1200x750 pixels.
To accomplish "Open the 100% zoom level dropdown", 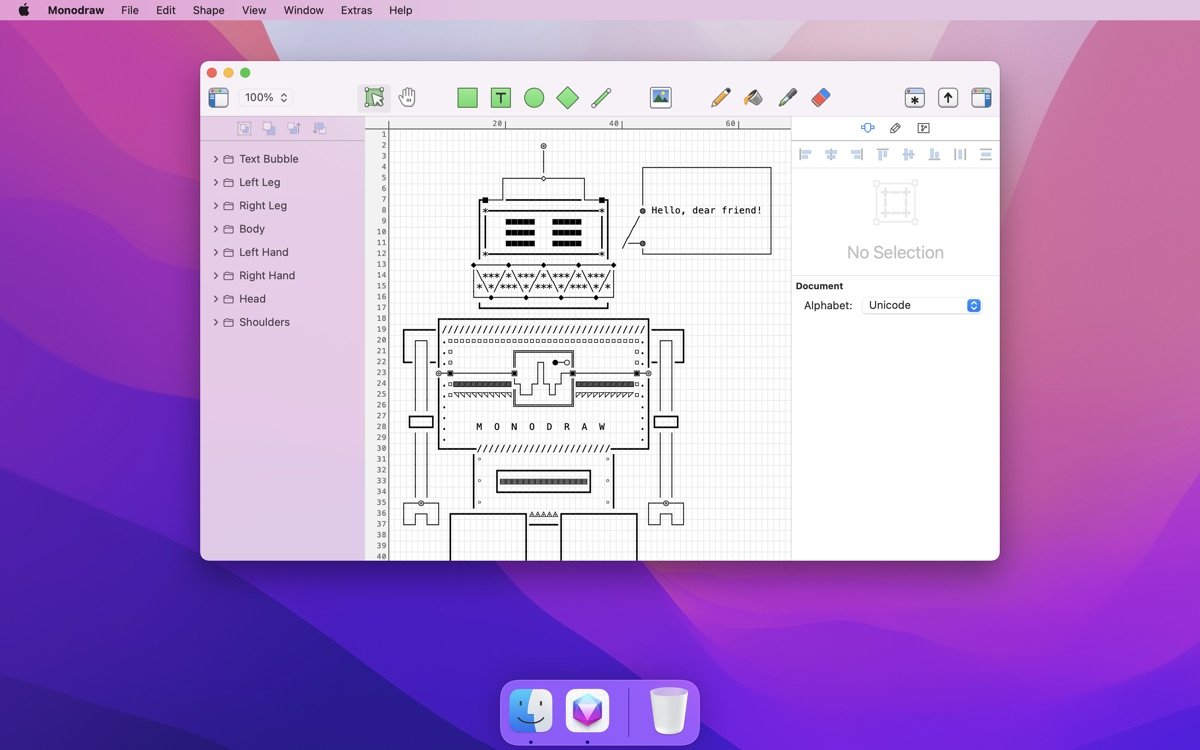I will click(266, 97).
